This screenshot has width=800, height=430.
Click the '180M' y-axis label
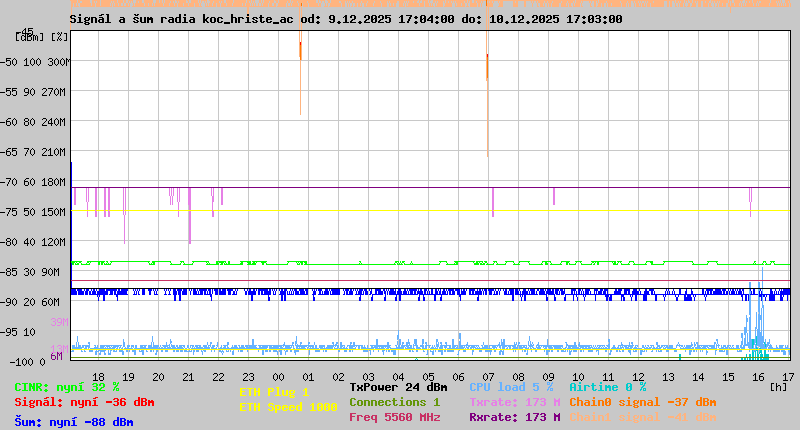(x=55, y=183)
